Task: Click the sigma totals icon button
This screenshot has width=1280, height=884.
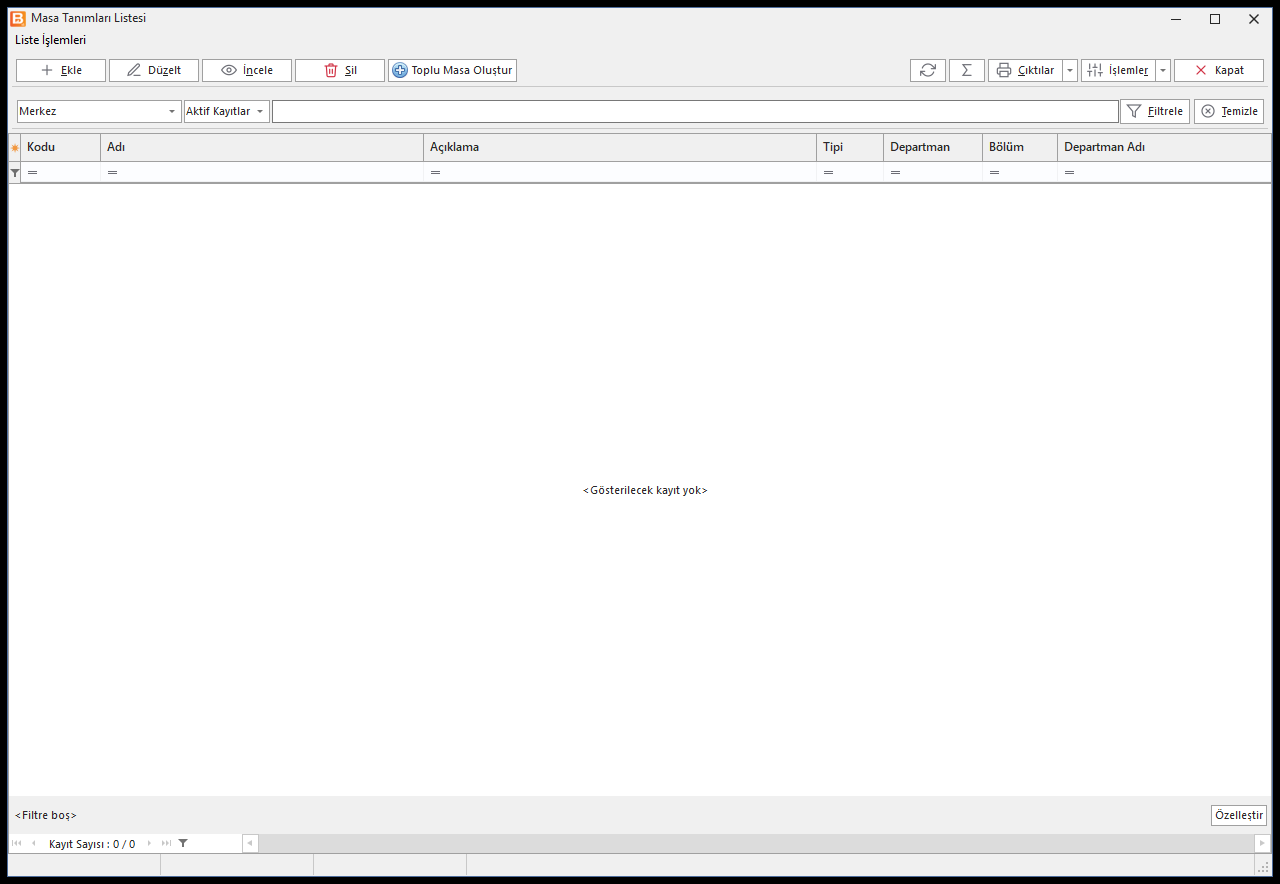Action: coord(966,70)
